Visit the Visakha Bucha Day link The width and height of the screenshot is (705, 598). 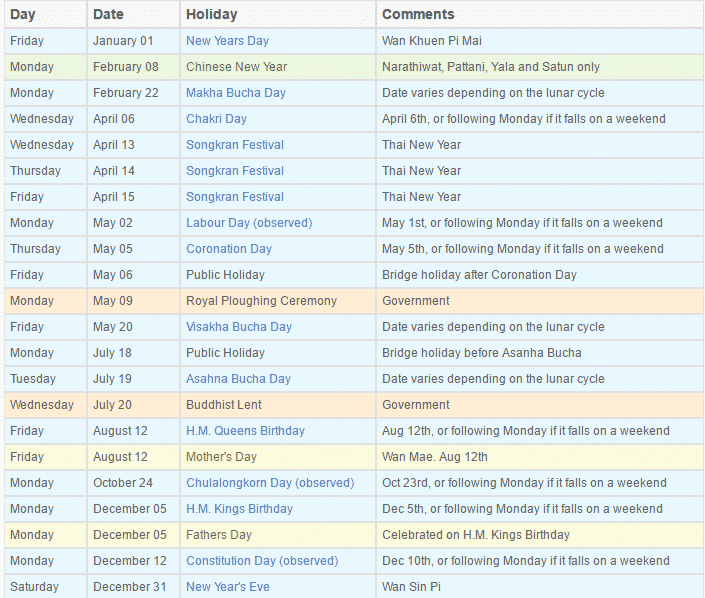click(x=239, y=327)
